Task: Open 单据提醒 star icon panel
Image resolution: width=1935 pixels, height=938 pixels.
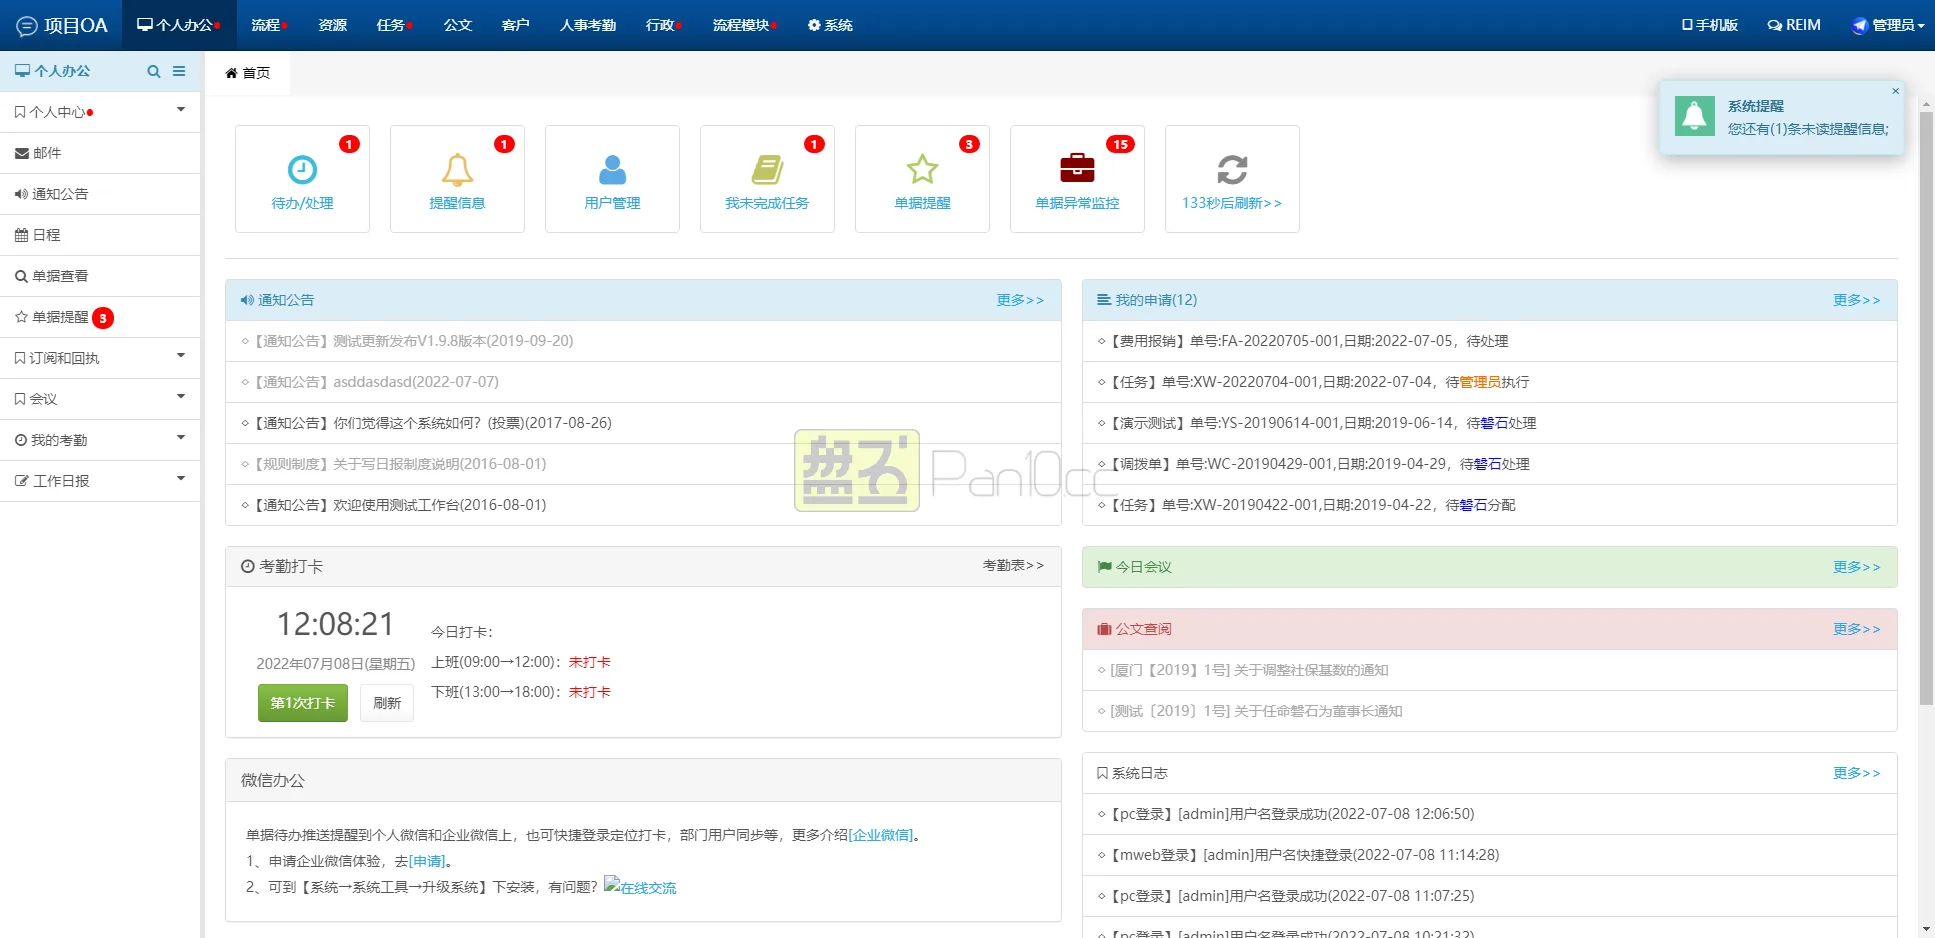Action: pyautogui.click(x=922, y=170)
